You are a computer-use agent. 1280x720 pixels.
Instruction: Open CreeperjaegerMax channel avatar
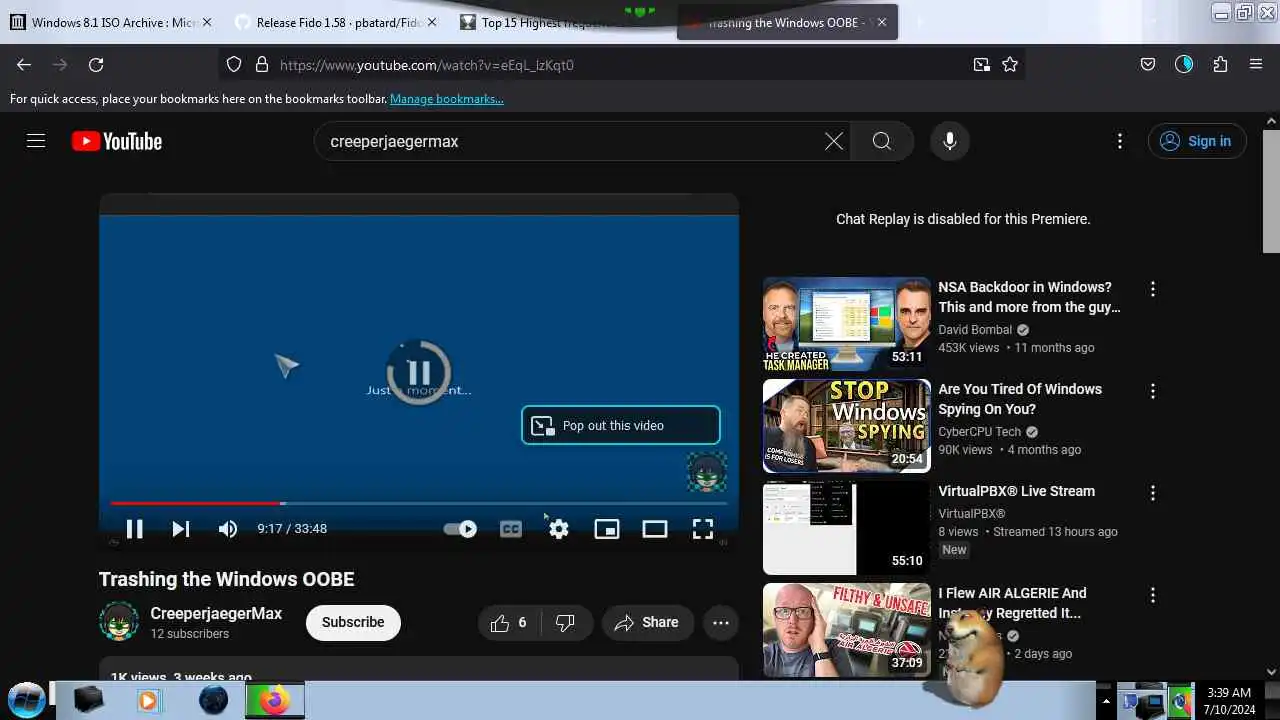(119, 621)
